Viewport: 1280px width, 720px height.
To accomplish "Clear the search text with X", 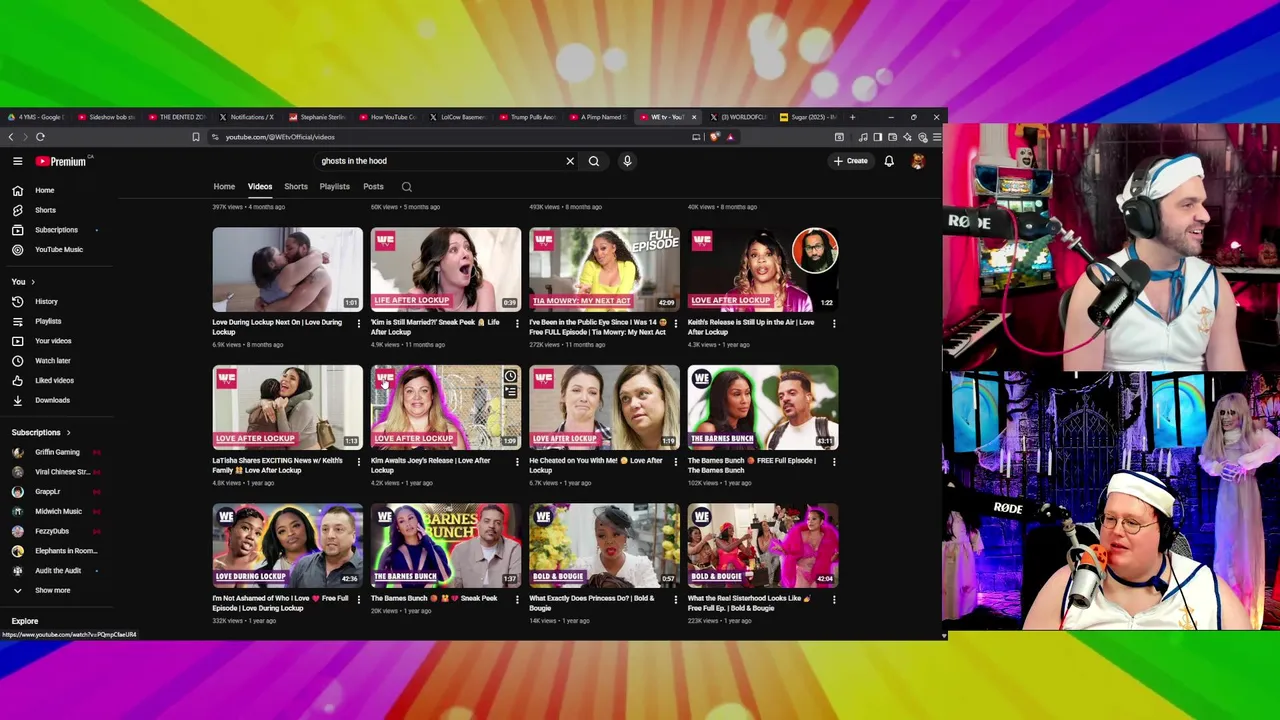I will (570, 161).
